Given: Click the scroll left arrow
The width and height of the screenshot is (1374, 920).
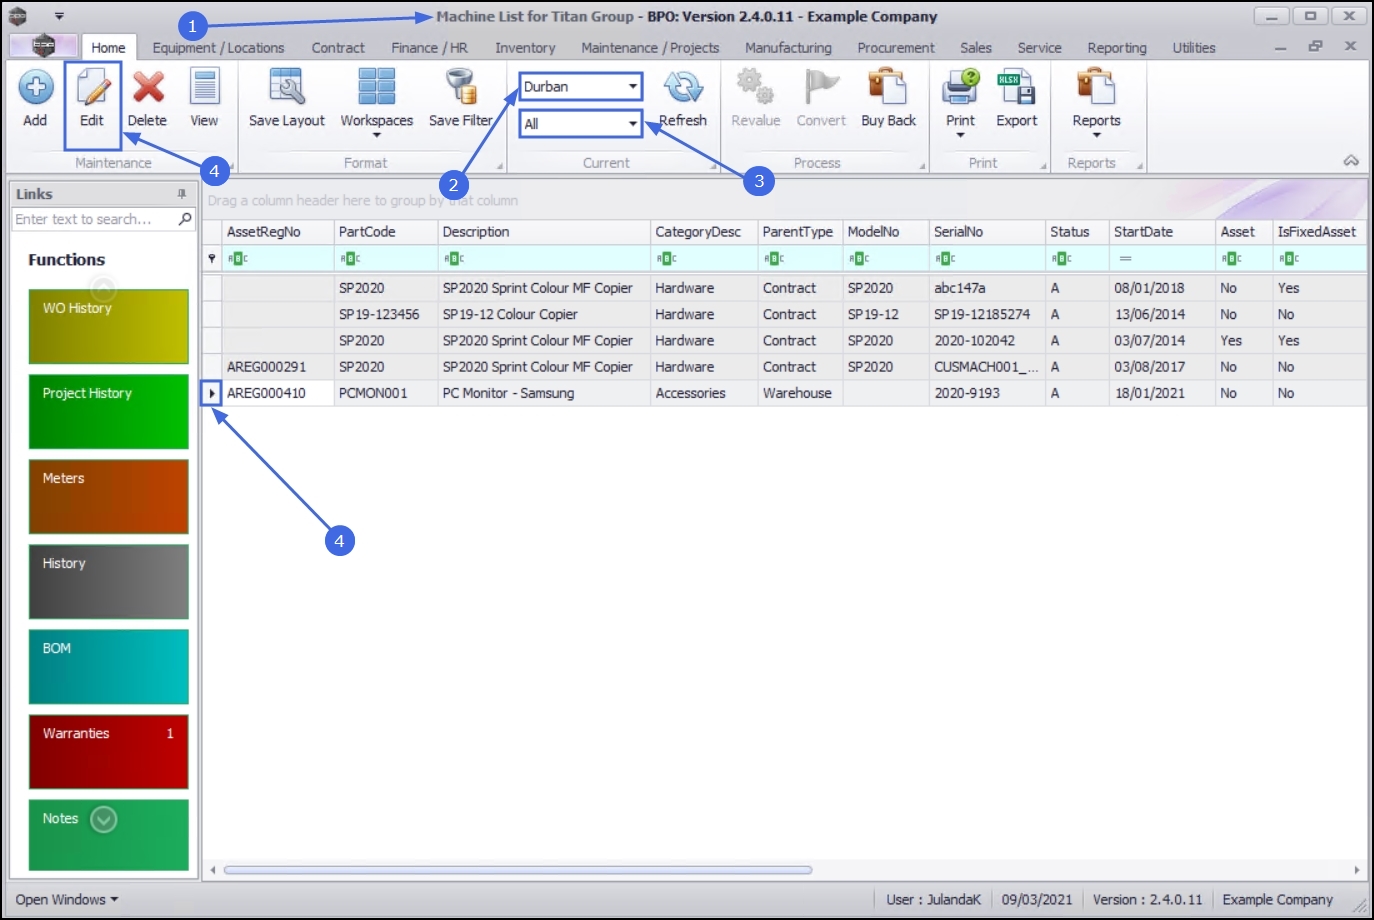Looking at the screenshot, I should click(x=212, y=870).
